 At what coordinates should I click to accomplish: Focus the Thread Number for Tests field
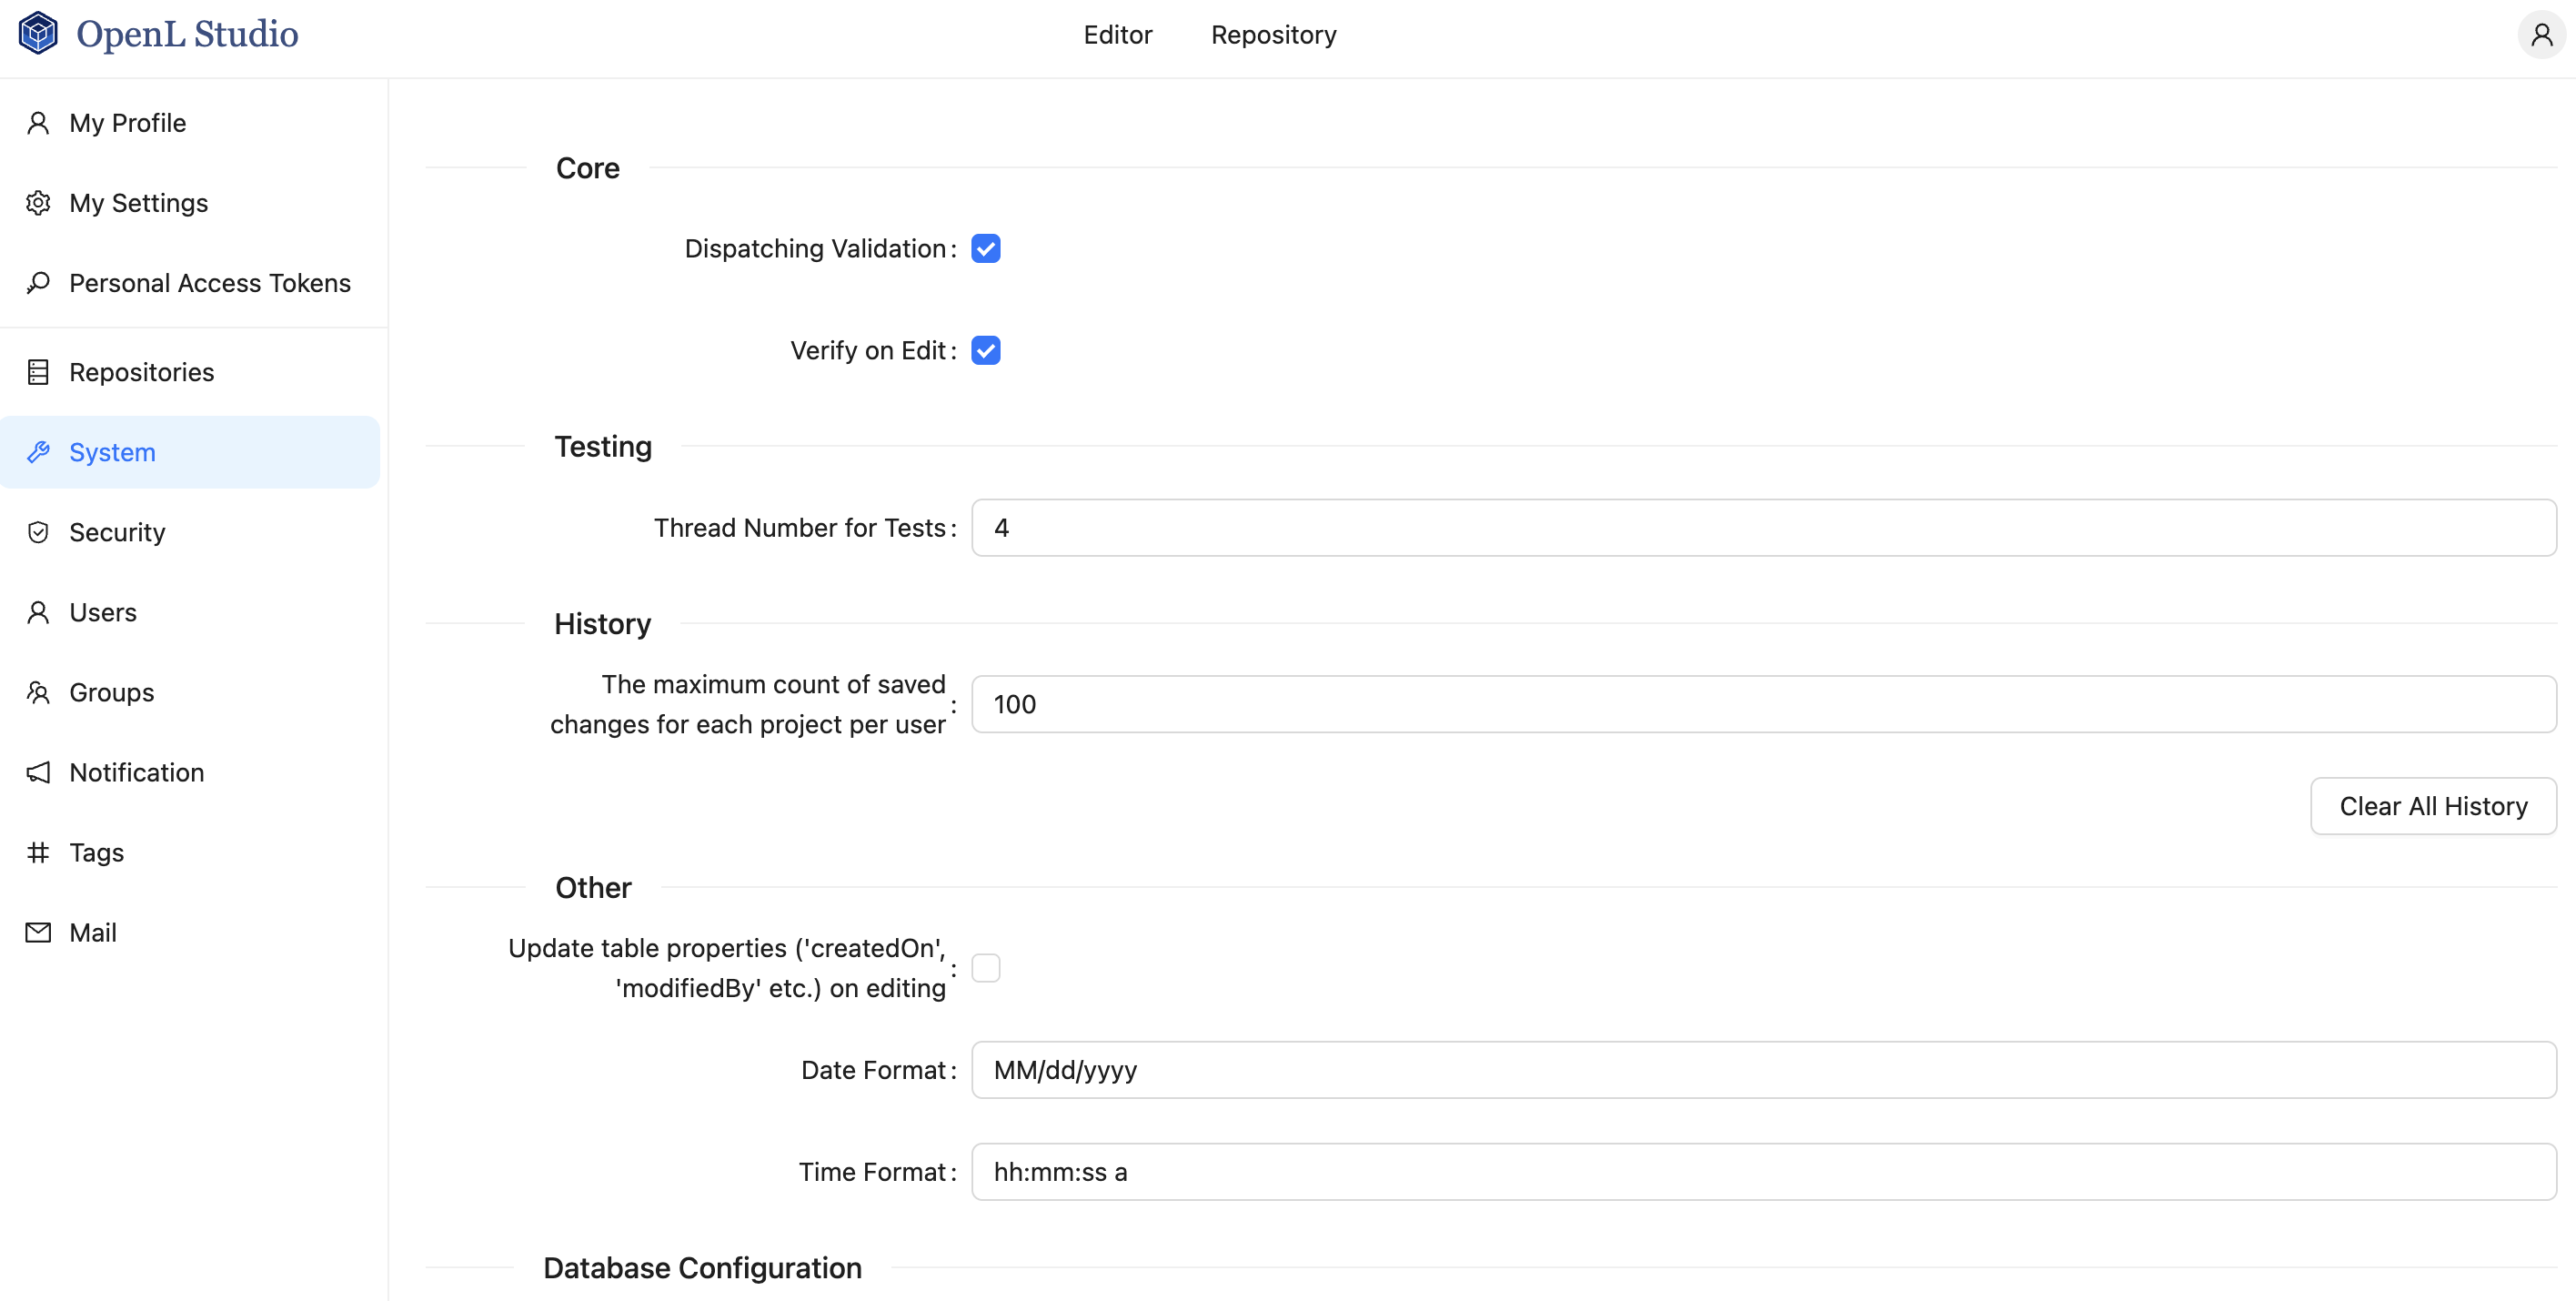[1763, 528]
